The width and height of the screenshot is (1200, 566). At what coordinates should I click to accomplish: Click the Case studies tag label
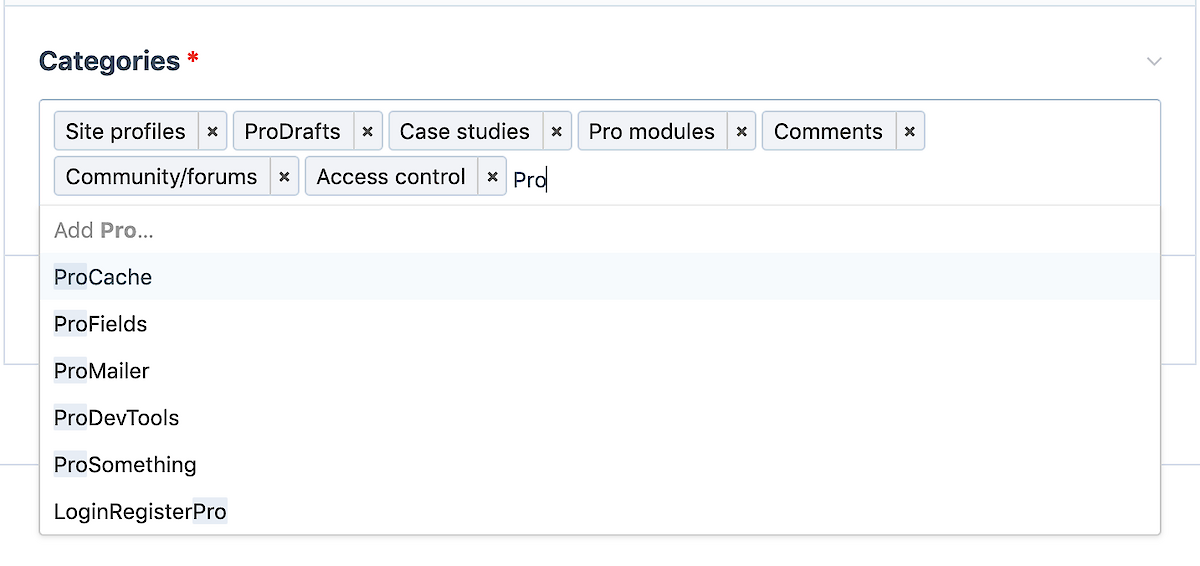(465, 131)
